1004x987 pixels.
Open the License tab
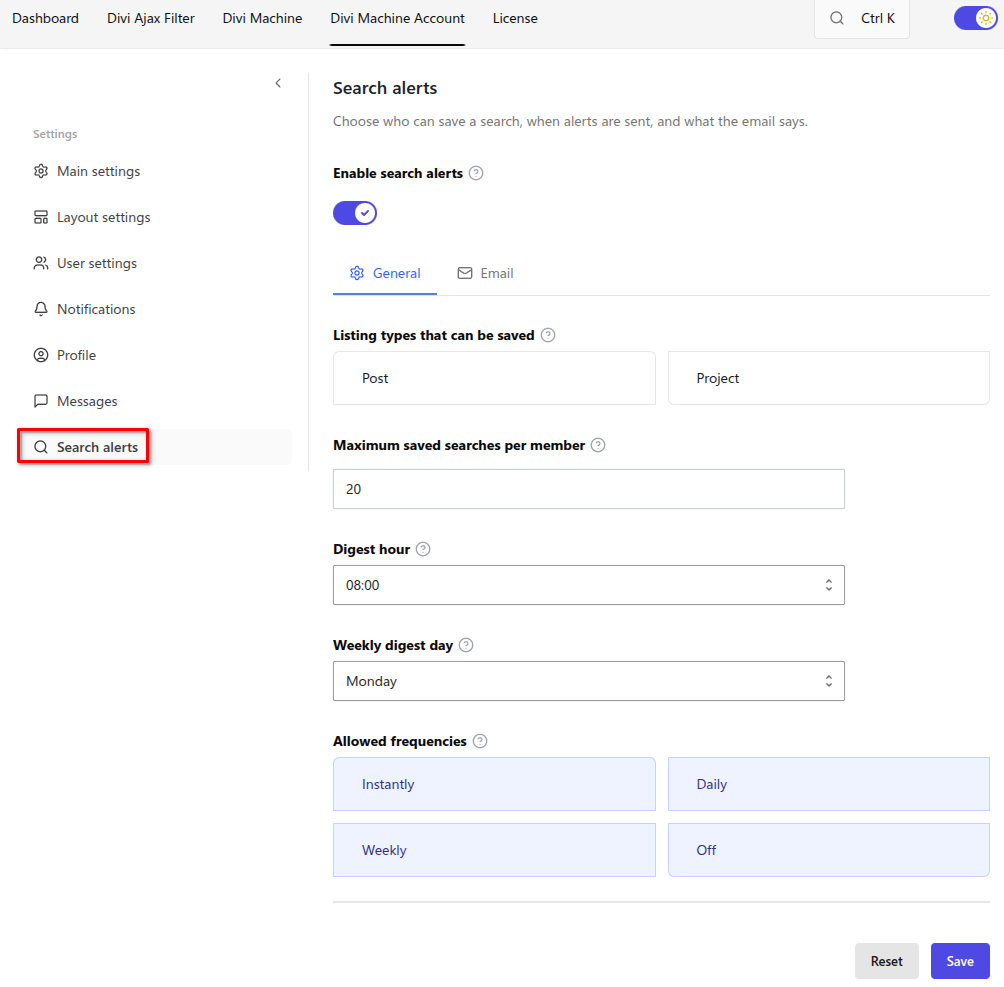pyautogui.click(x=515, y=18)
